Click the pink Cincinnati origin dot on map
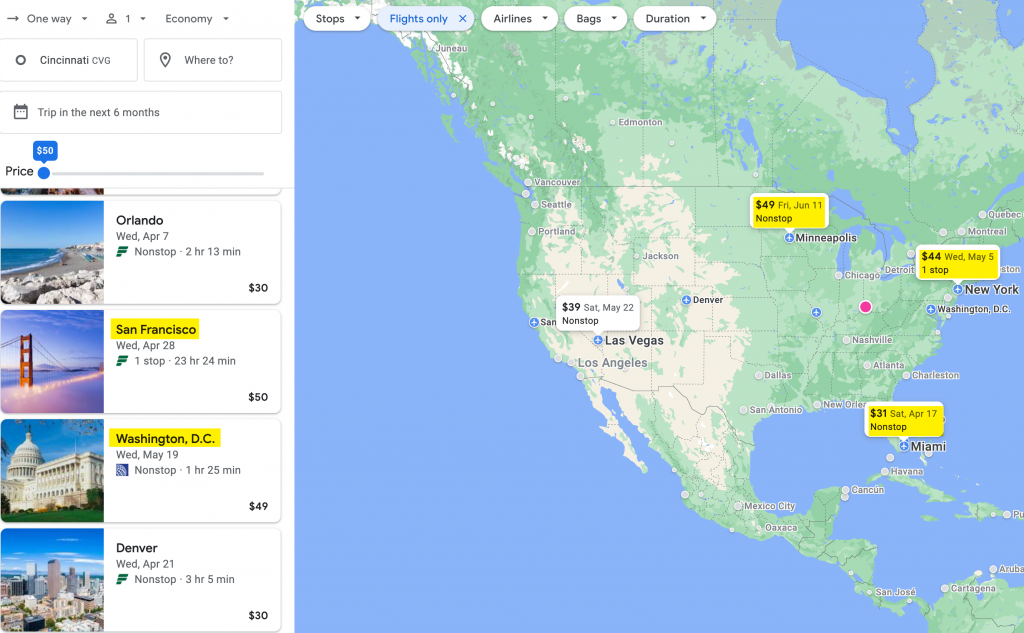Screen dimensions: 1024x633 pos(865,306)
